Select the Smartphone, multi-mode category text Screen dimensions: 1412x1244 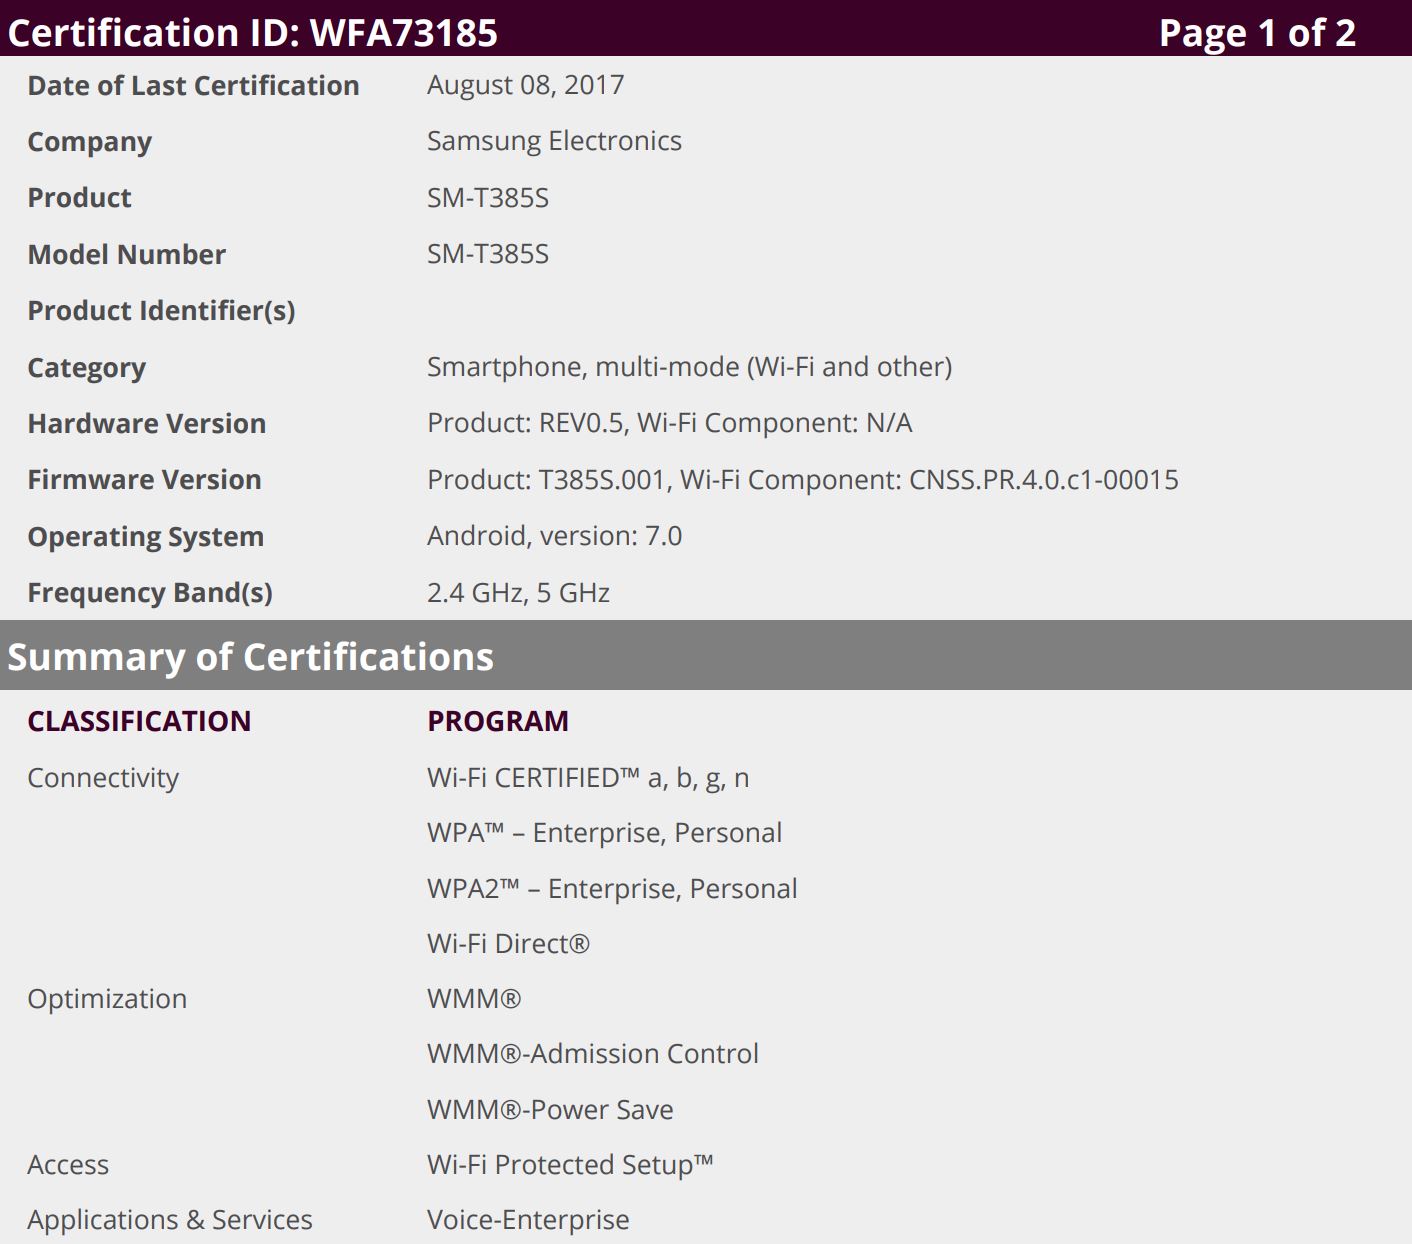[689, 367]
